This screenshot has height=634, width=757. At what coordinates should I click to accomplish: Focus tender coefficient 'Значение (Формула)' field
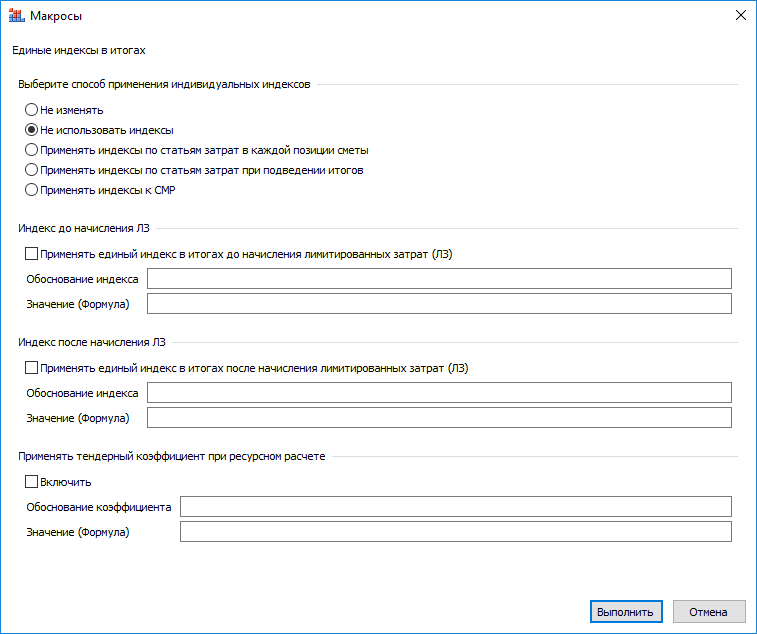click(x=455, y=532)
